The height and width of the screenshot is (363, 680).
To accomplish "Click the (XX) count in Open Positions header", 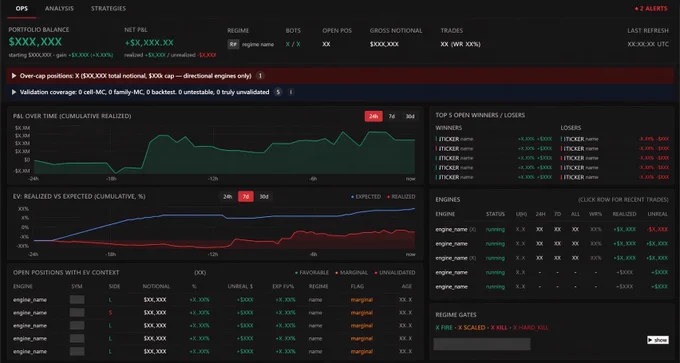I will coord(199,273).
